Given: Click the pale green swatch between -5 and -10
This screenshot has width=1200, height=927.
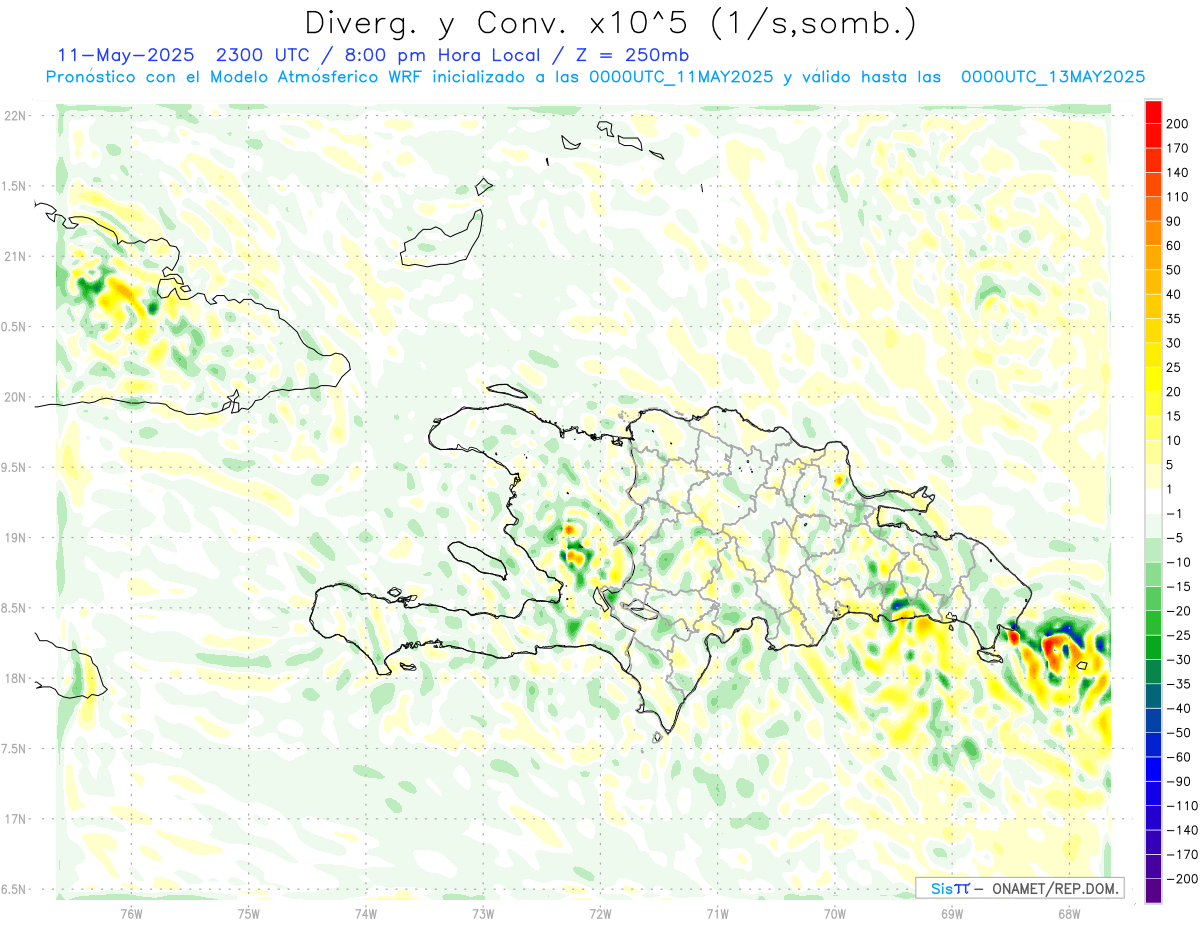Looking at the screenshot, I should pos(1153,549).
